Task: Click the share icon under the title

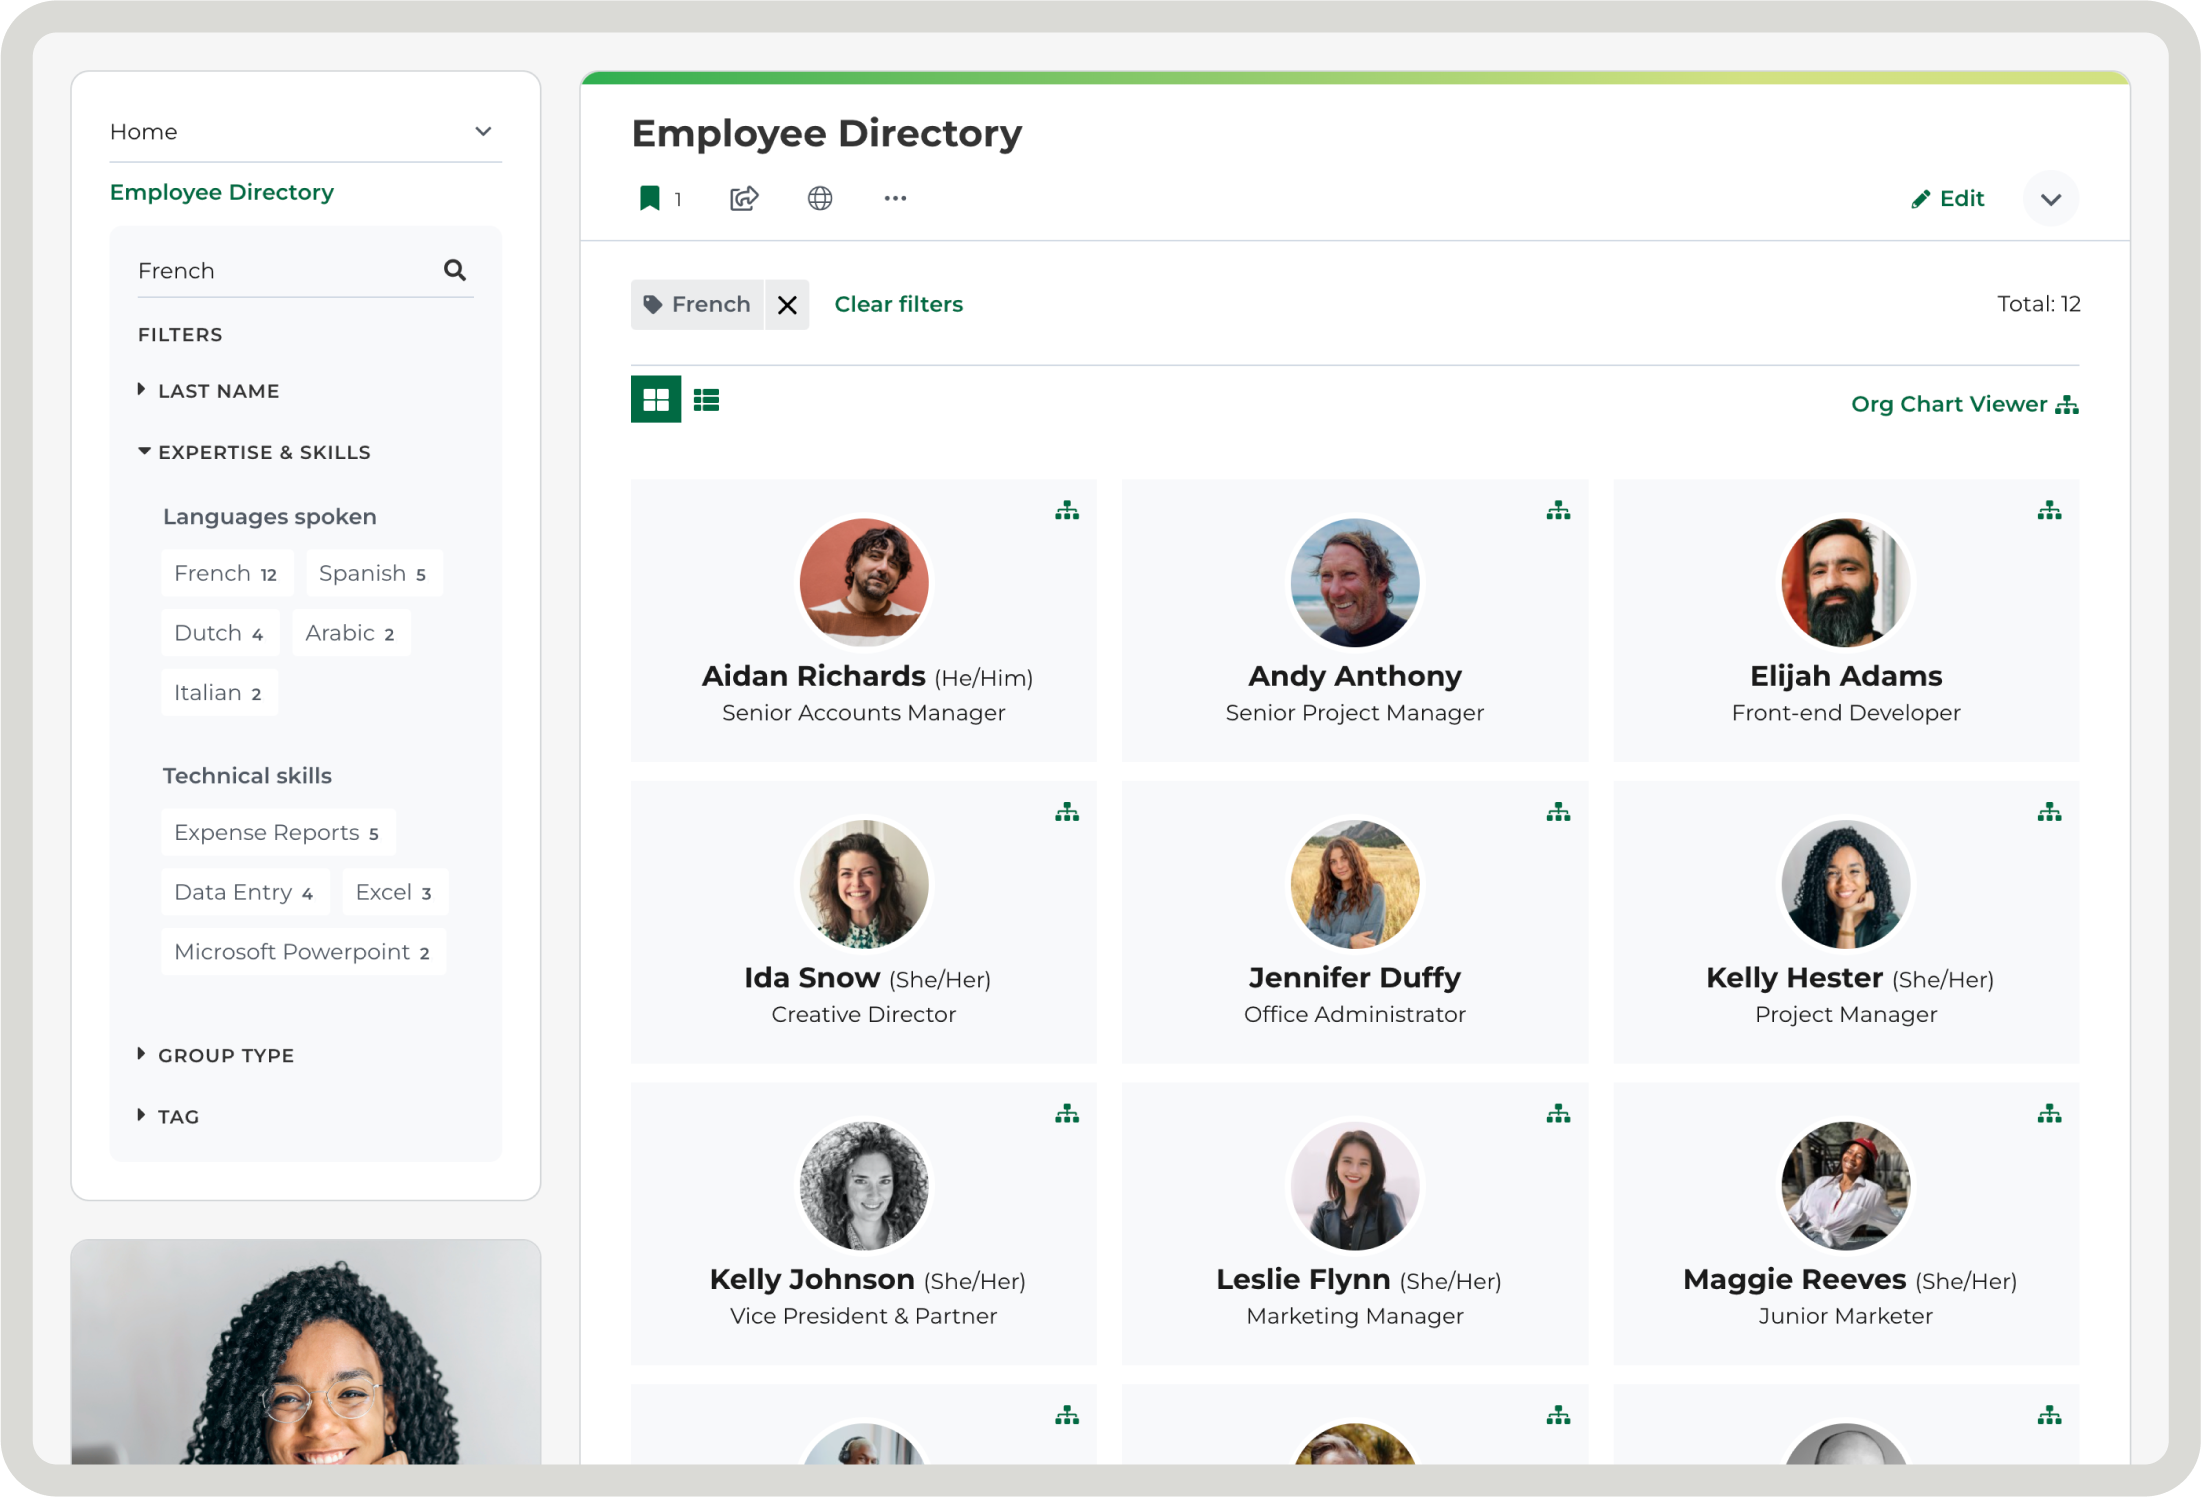Action: click(744, 198)
